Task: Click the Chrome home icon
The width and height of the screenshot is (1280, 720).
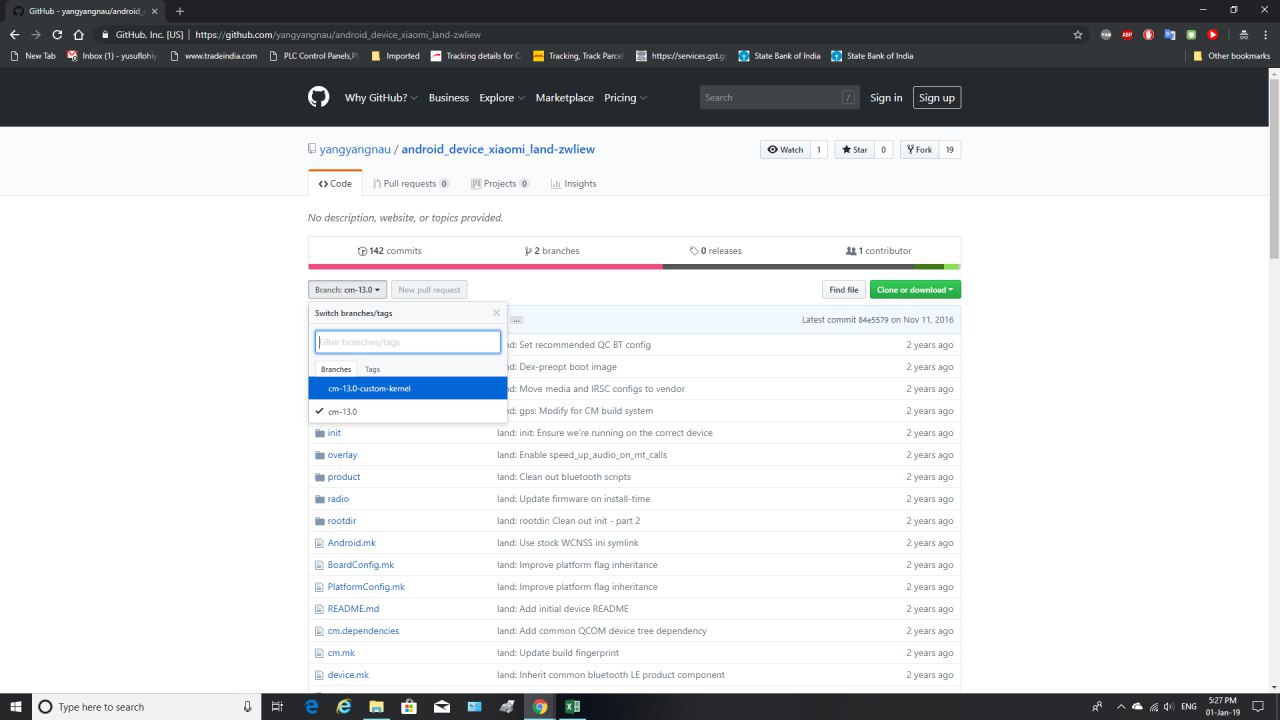Action: (78, 34)
